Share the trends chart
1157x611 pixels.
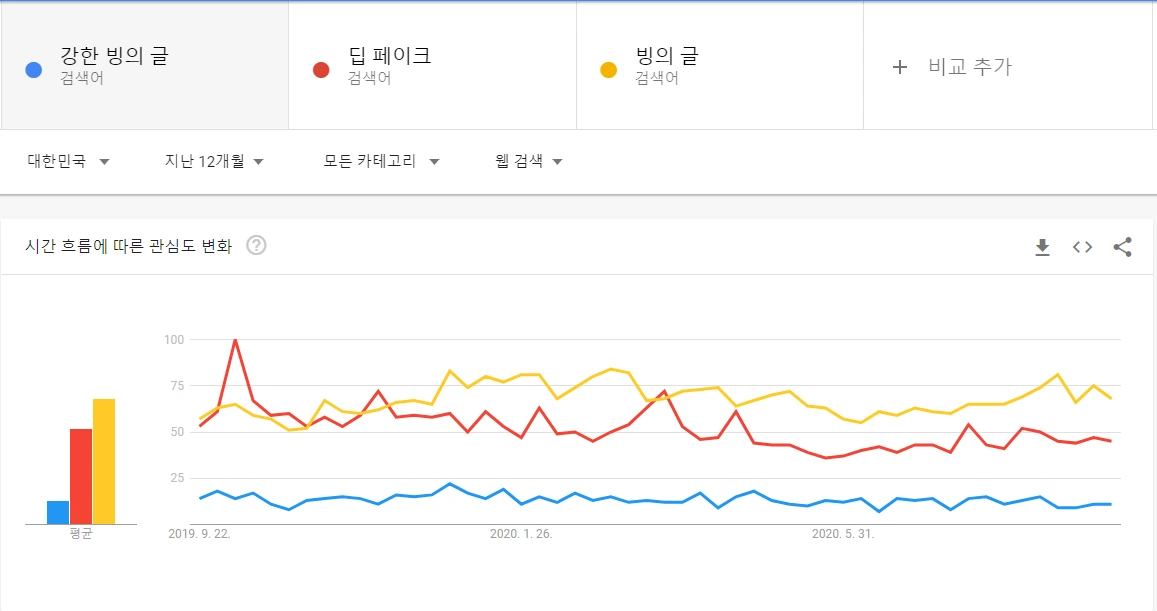pos(1121,246)
